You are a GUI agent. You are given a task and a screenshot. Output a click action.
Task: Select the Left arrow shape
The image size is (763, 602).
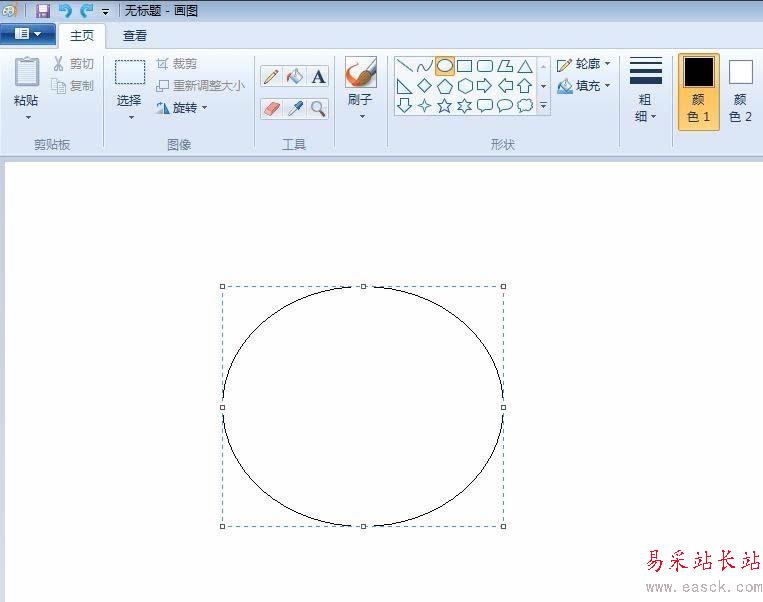click(x=505, y=86)
